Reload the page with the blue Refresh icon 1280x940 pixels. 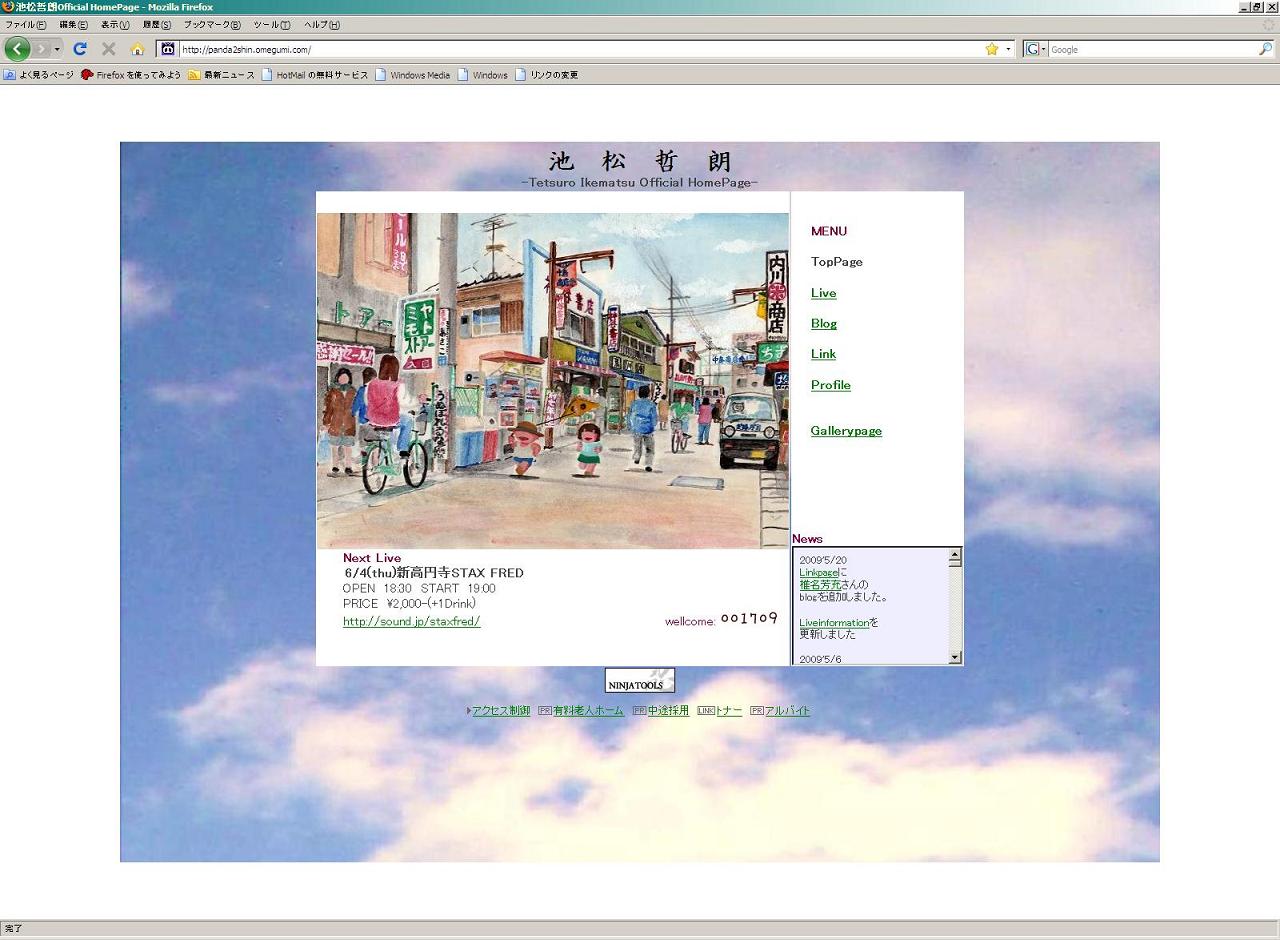pyautogui.click(x=80, y=49)
